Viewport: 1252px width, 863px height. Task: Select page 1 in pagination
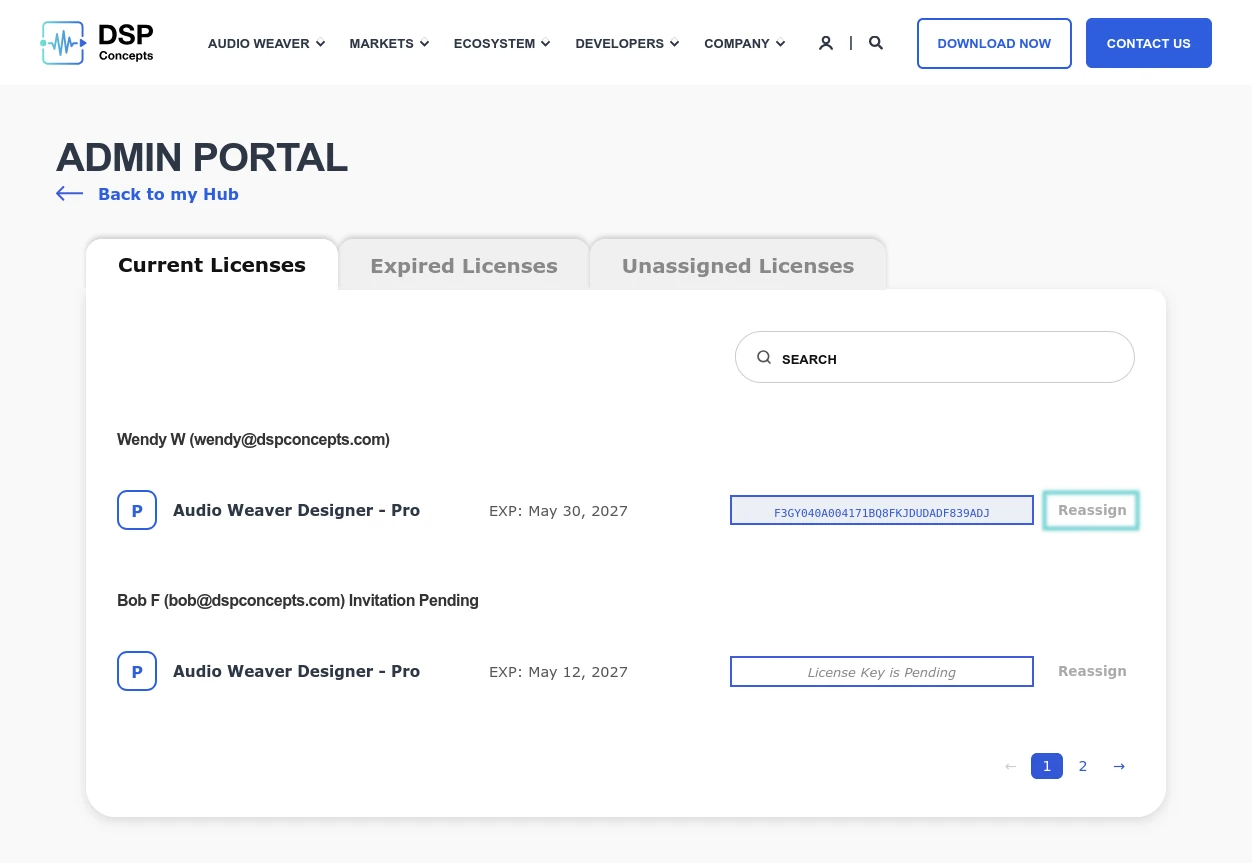point(1047,766)
